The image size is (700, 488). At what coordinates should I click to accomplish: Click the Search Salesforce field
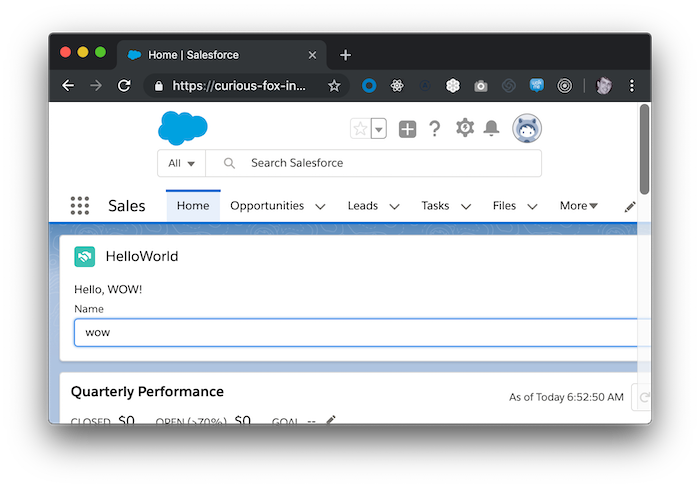point(374,163)
